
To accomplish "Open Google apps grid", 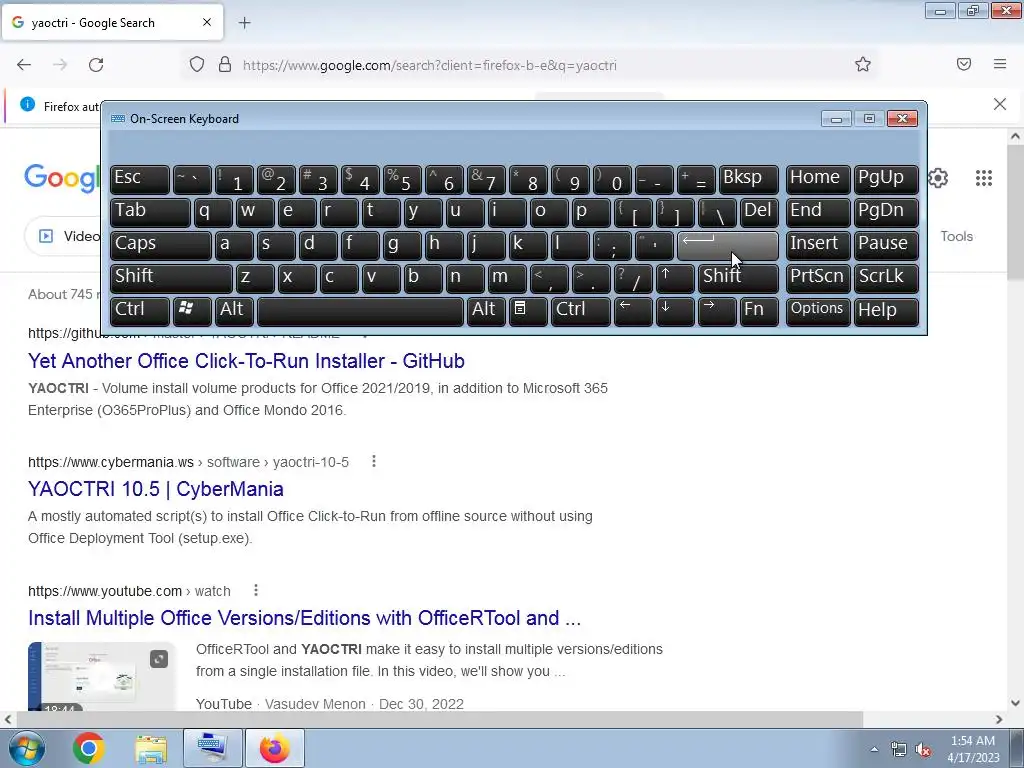I will [x=984, y=178].
